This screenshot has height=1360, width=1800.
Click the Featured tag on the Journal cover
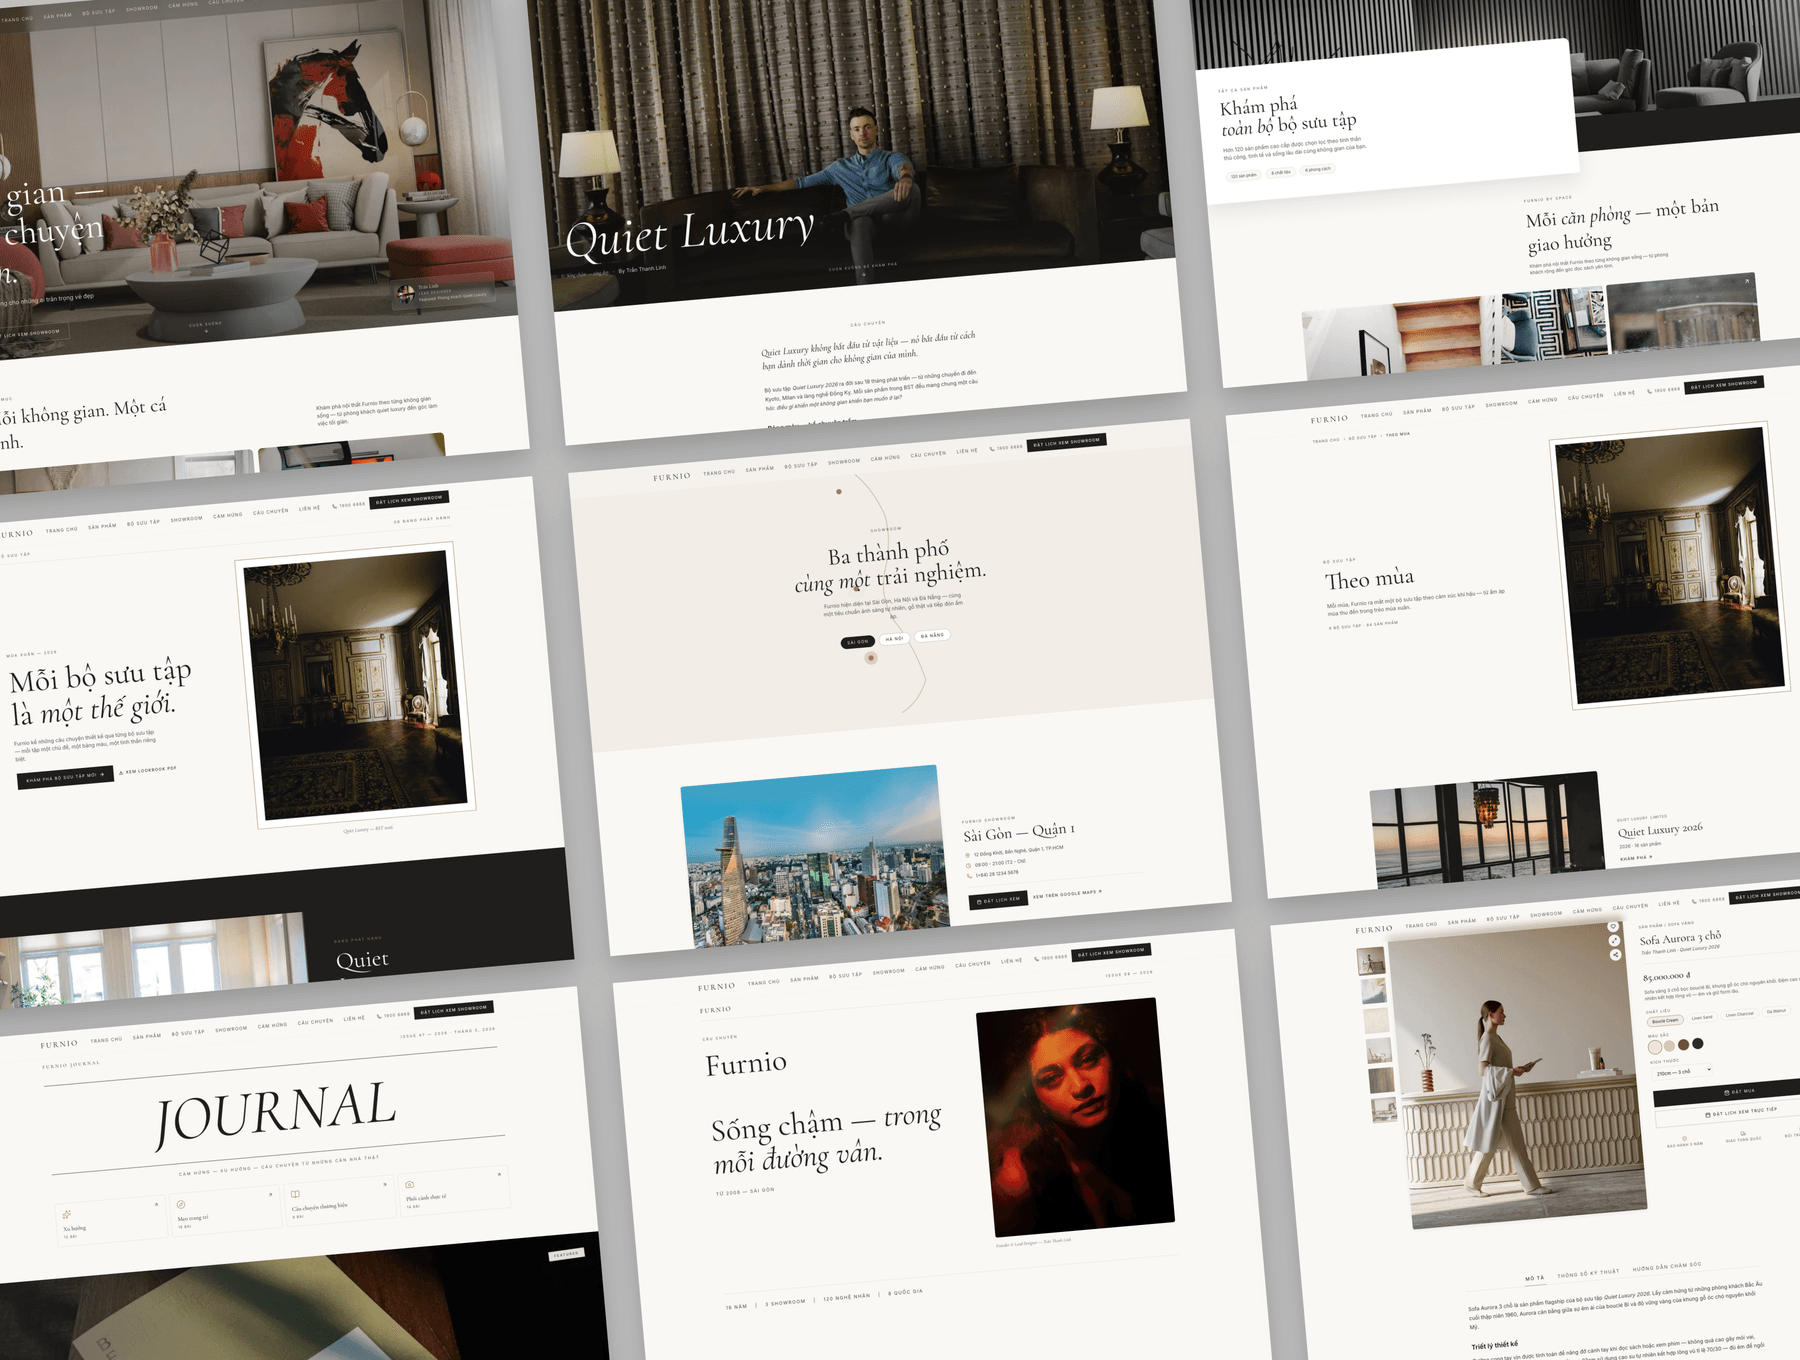point(566,1254)
